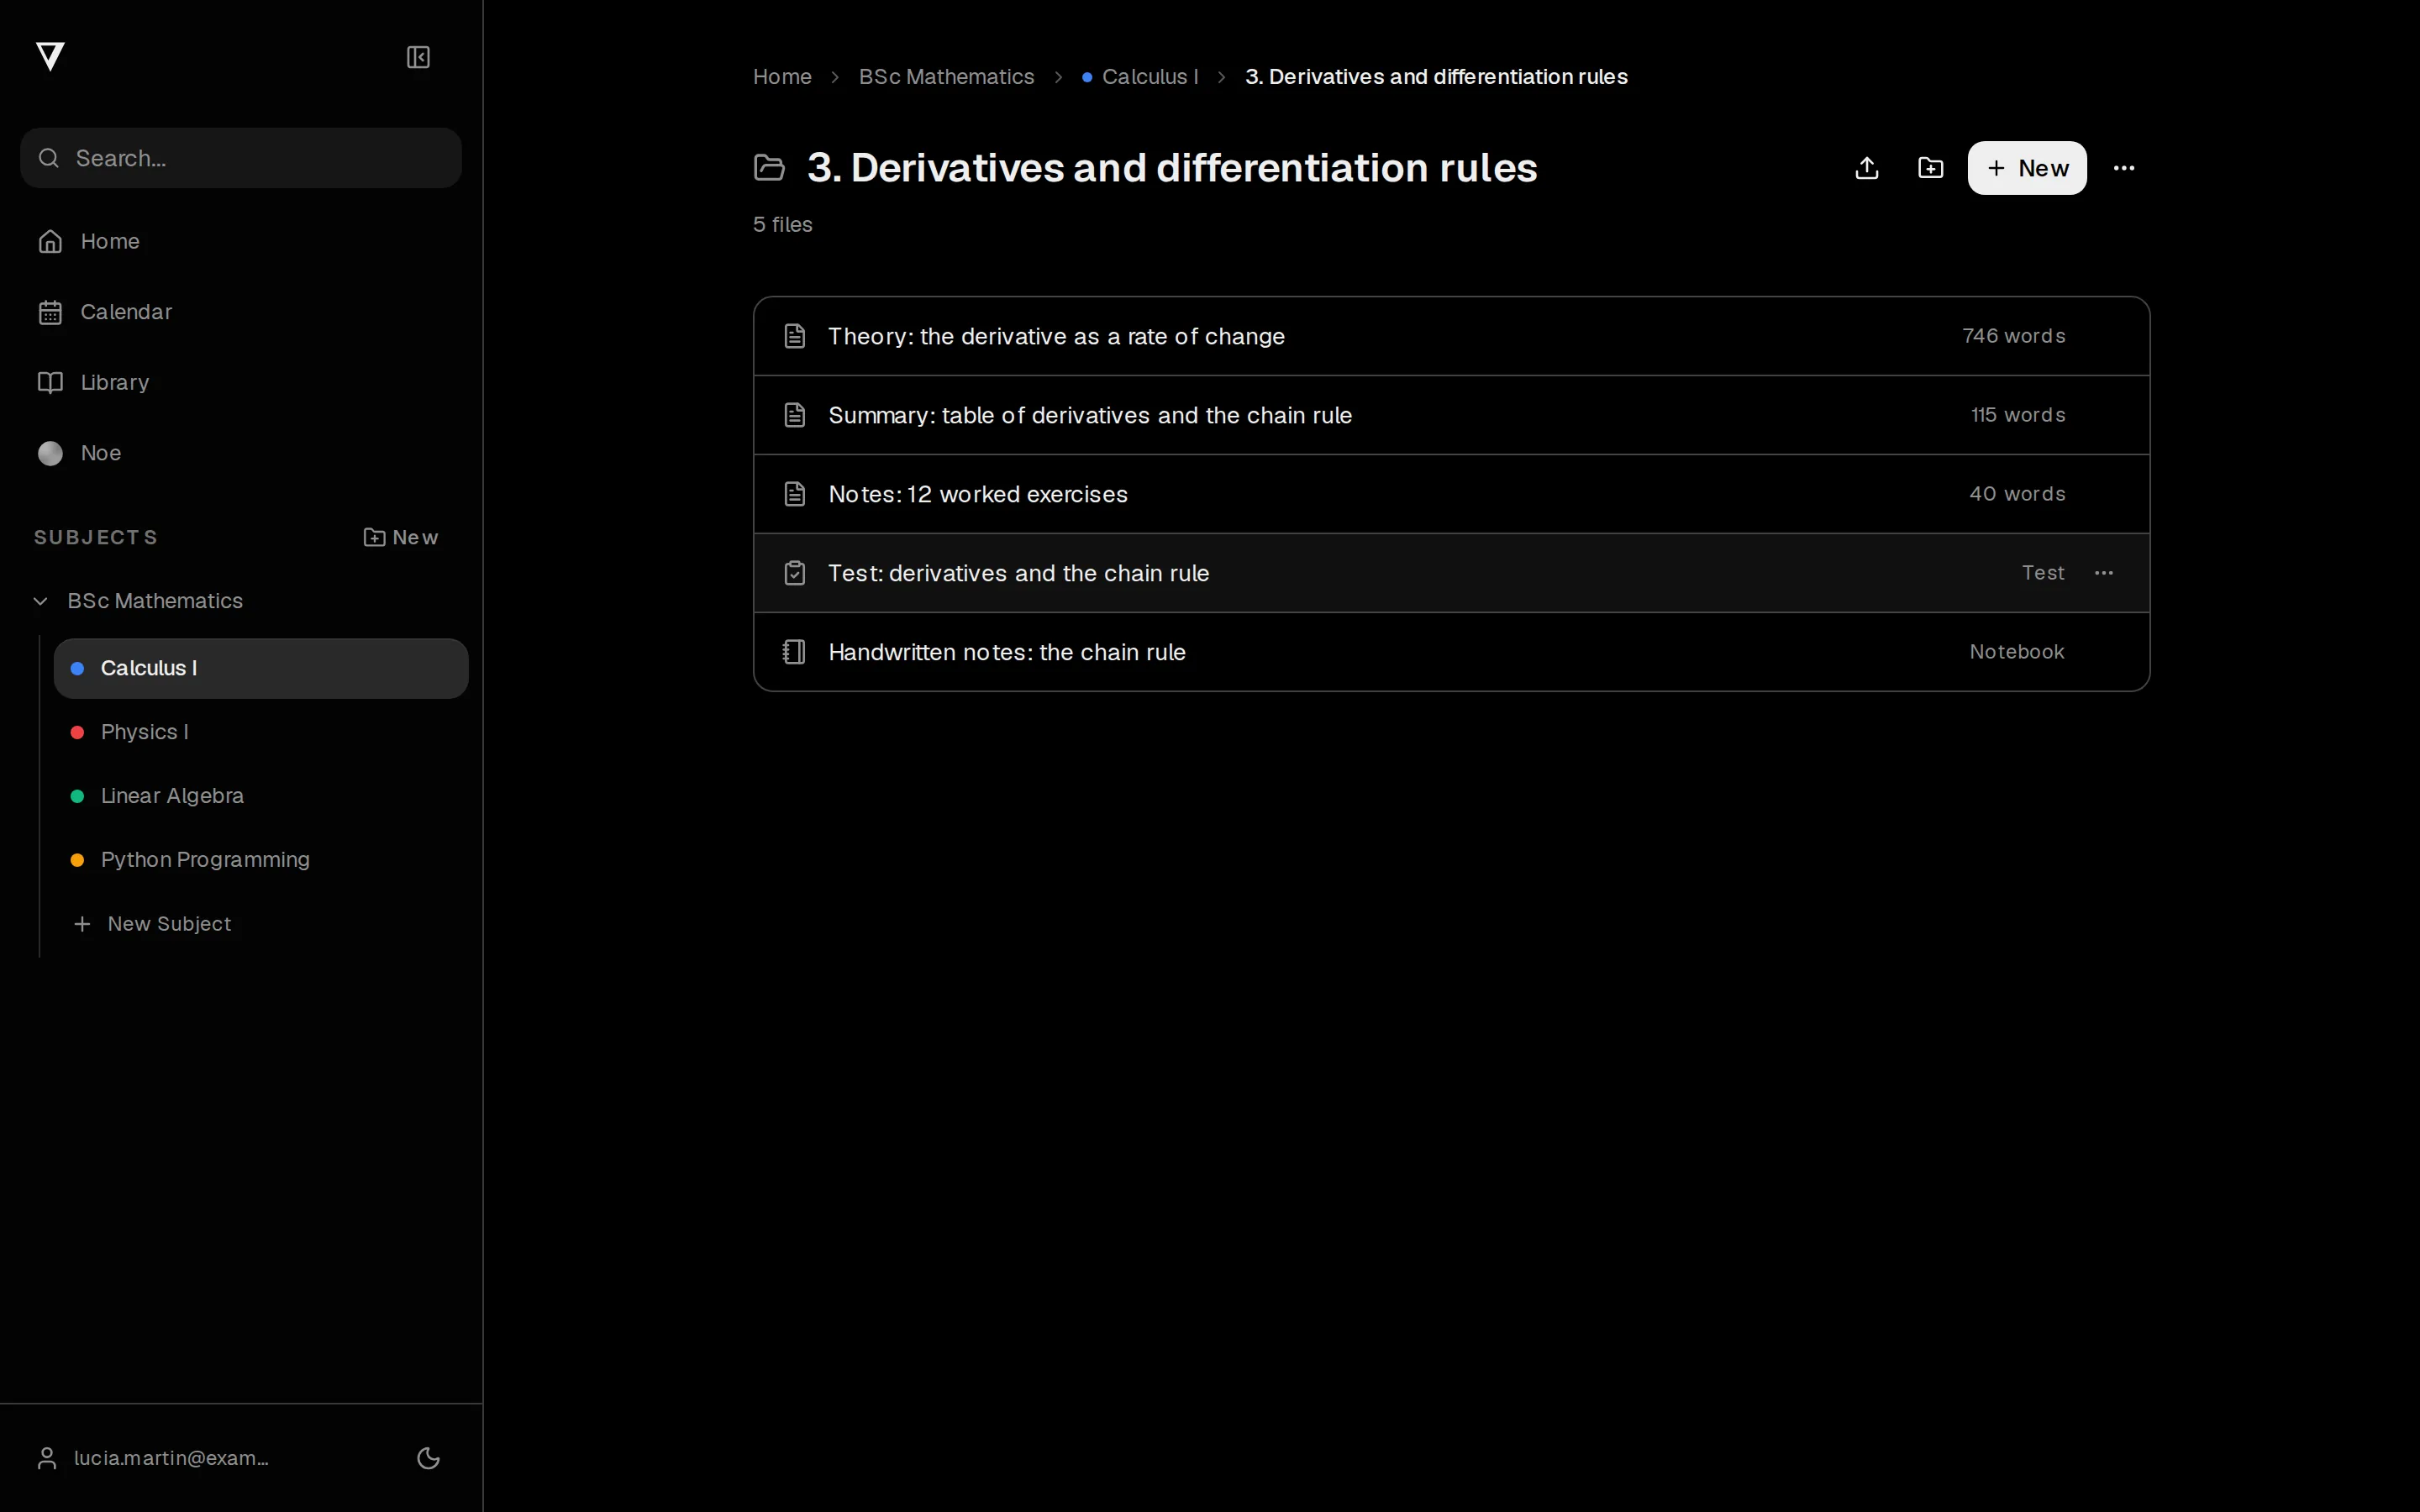Open Notes: 12 worked exercises
The image size is (2420, 1512).
1452,494
